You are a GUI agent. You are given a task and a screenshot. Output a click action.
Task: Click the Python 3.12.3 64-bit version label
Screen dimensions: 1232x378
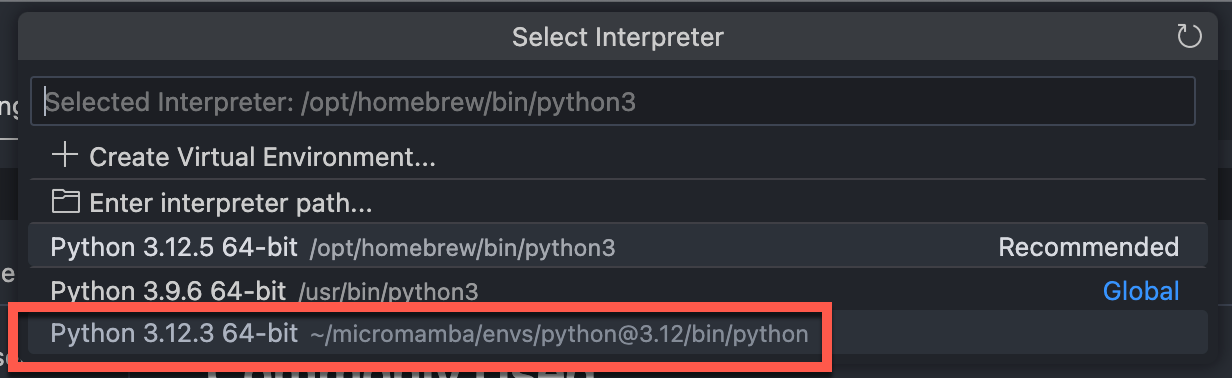[x=174, y=334]
